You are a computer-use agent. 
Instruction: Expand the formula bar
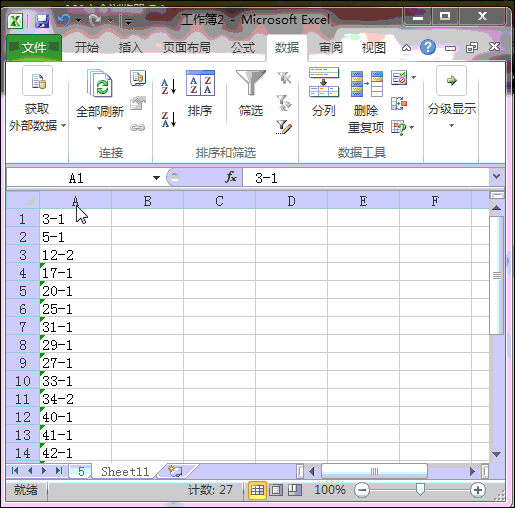497,176
